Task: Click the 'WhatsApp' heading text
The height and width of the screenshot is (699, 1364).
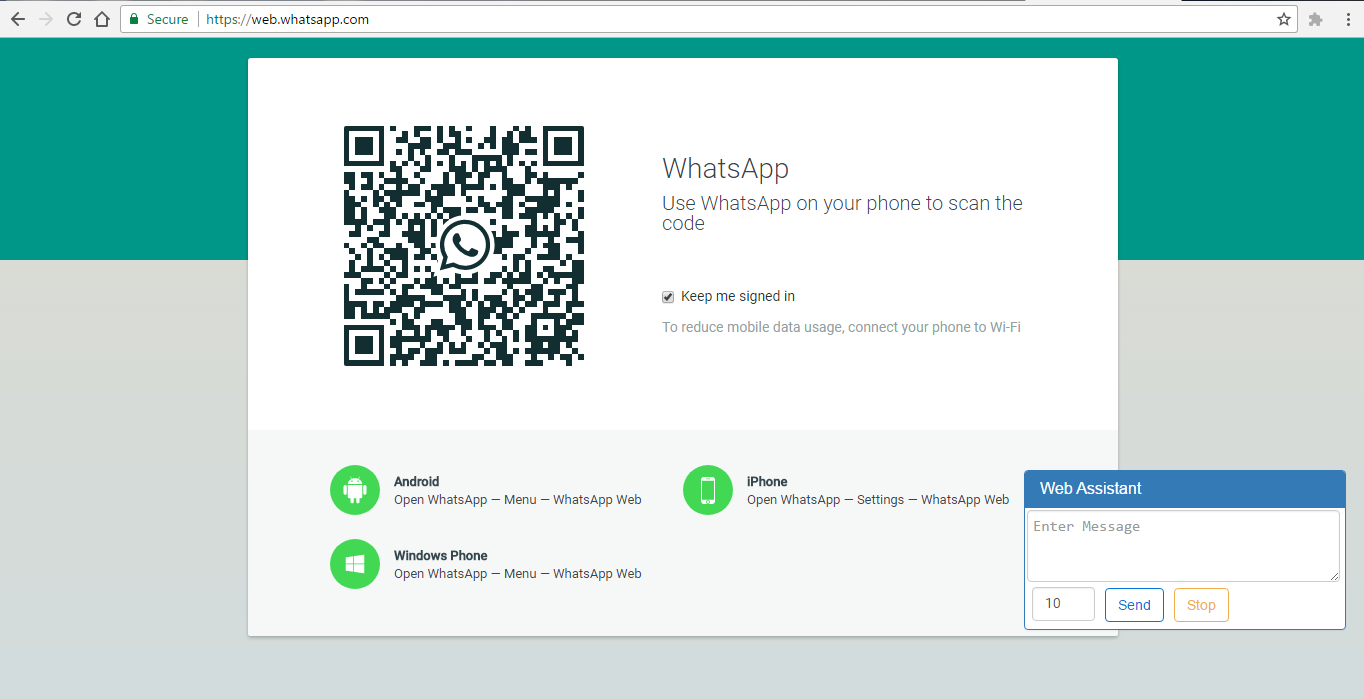Action: pos(725,168)
